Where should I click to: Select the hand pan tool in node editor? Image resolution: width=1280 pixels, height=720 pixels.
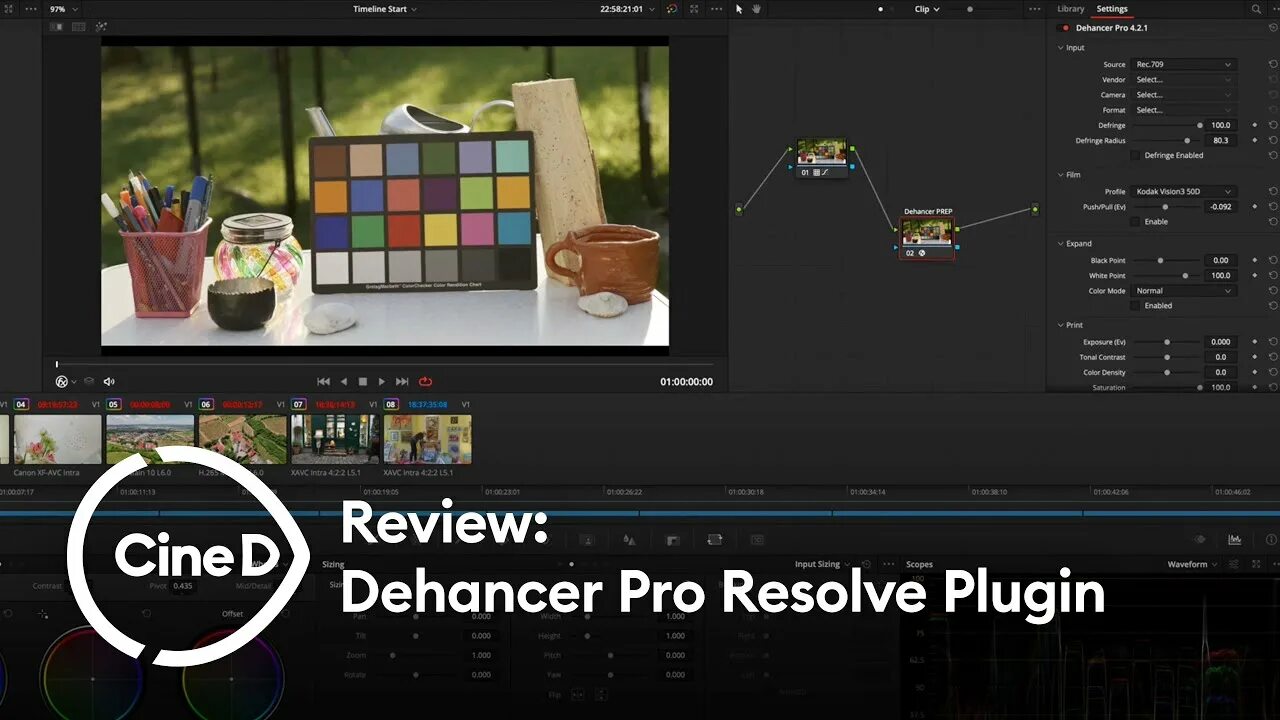point(756,9)
